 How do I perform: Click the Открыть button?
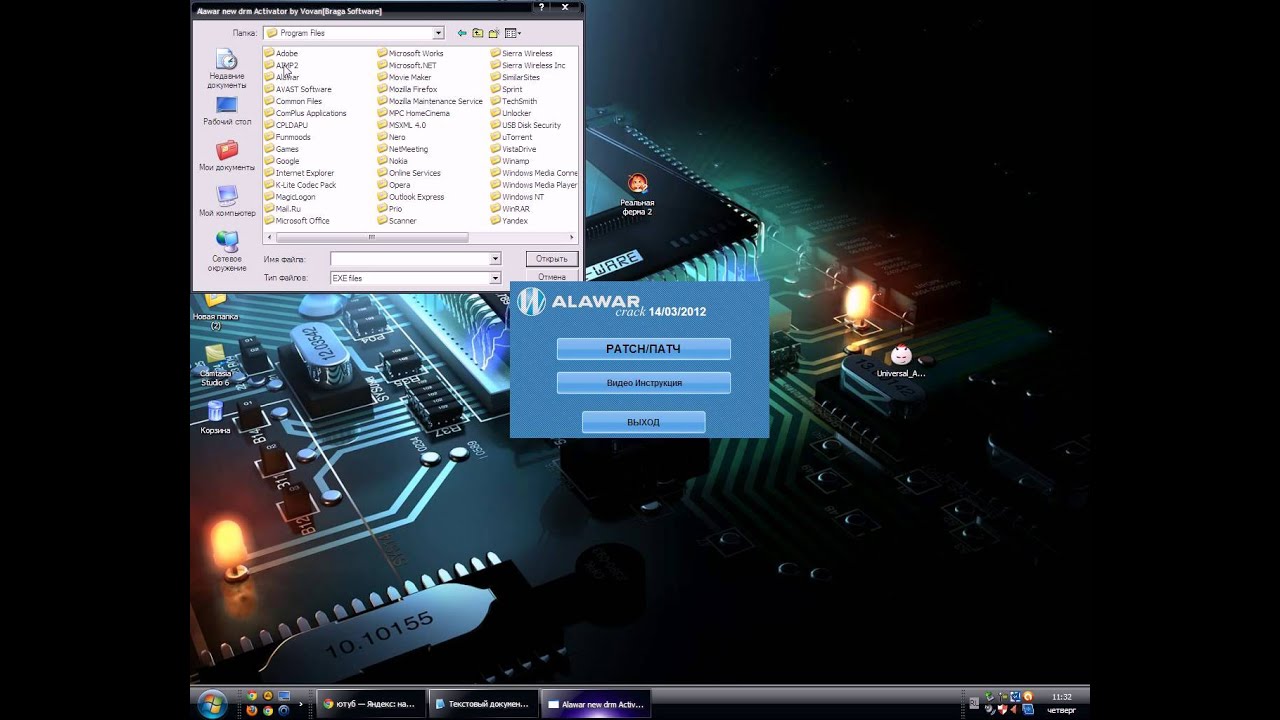[552, 259]
